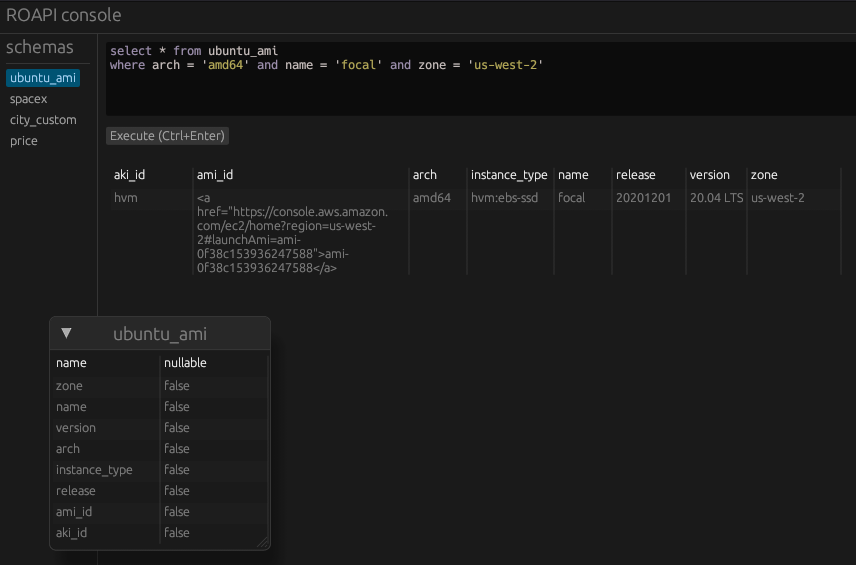This screenshot has width=856, height=565.
Task: Click the ROAPI console title
Action: click(x=64, y=15)
